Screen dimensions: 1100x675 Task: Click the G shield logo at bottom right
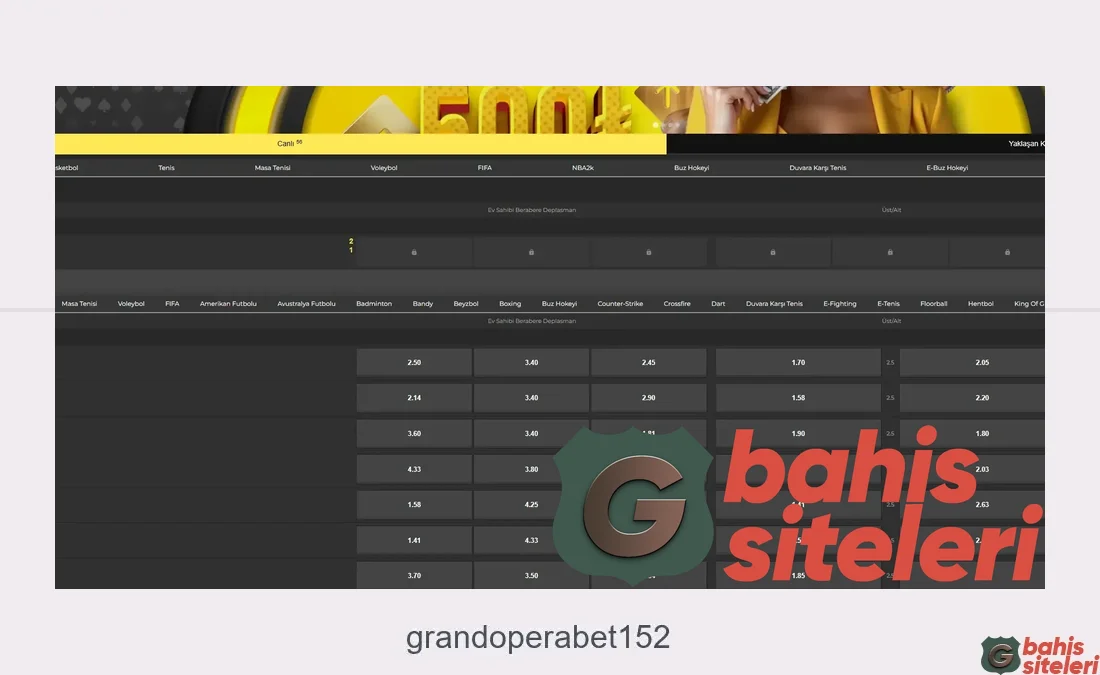pyautogui.click(x=1000, y=652)
